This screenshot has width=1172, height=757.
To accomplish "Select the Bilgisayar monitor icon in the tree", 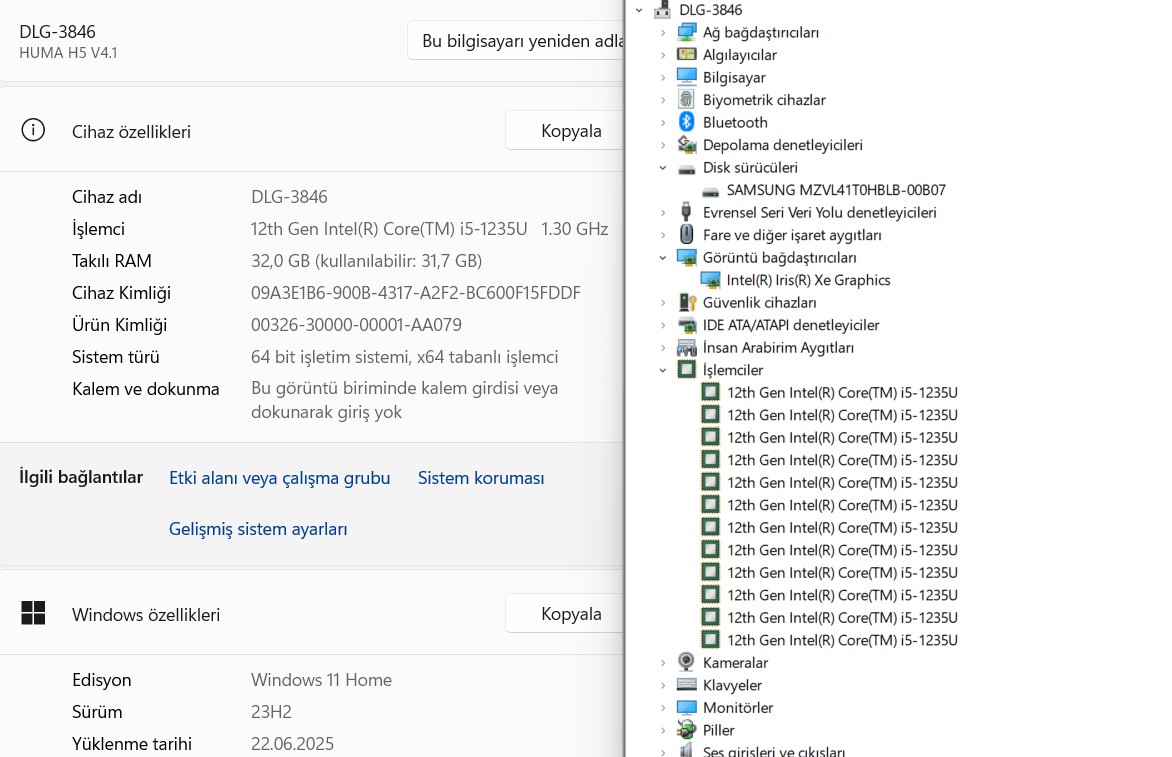I will [x=686, y=77].
